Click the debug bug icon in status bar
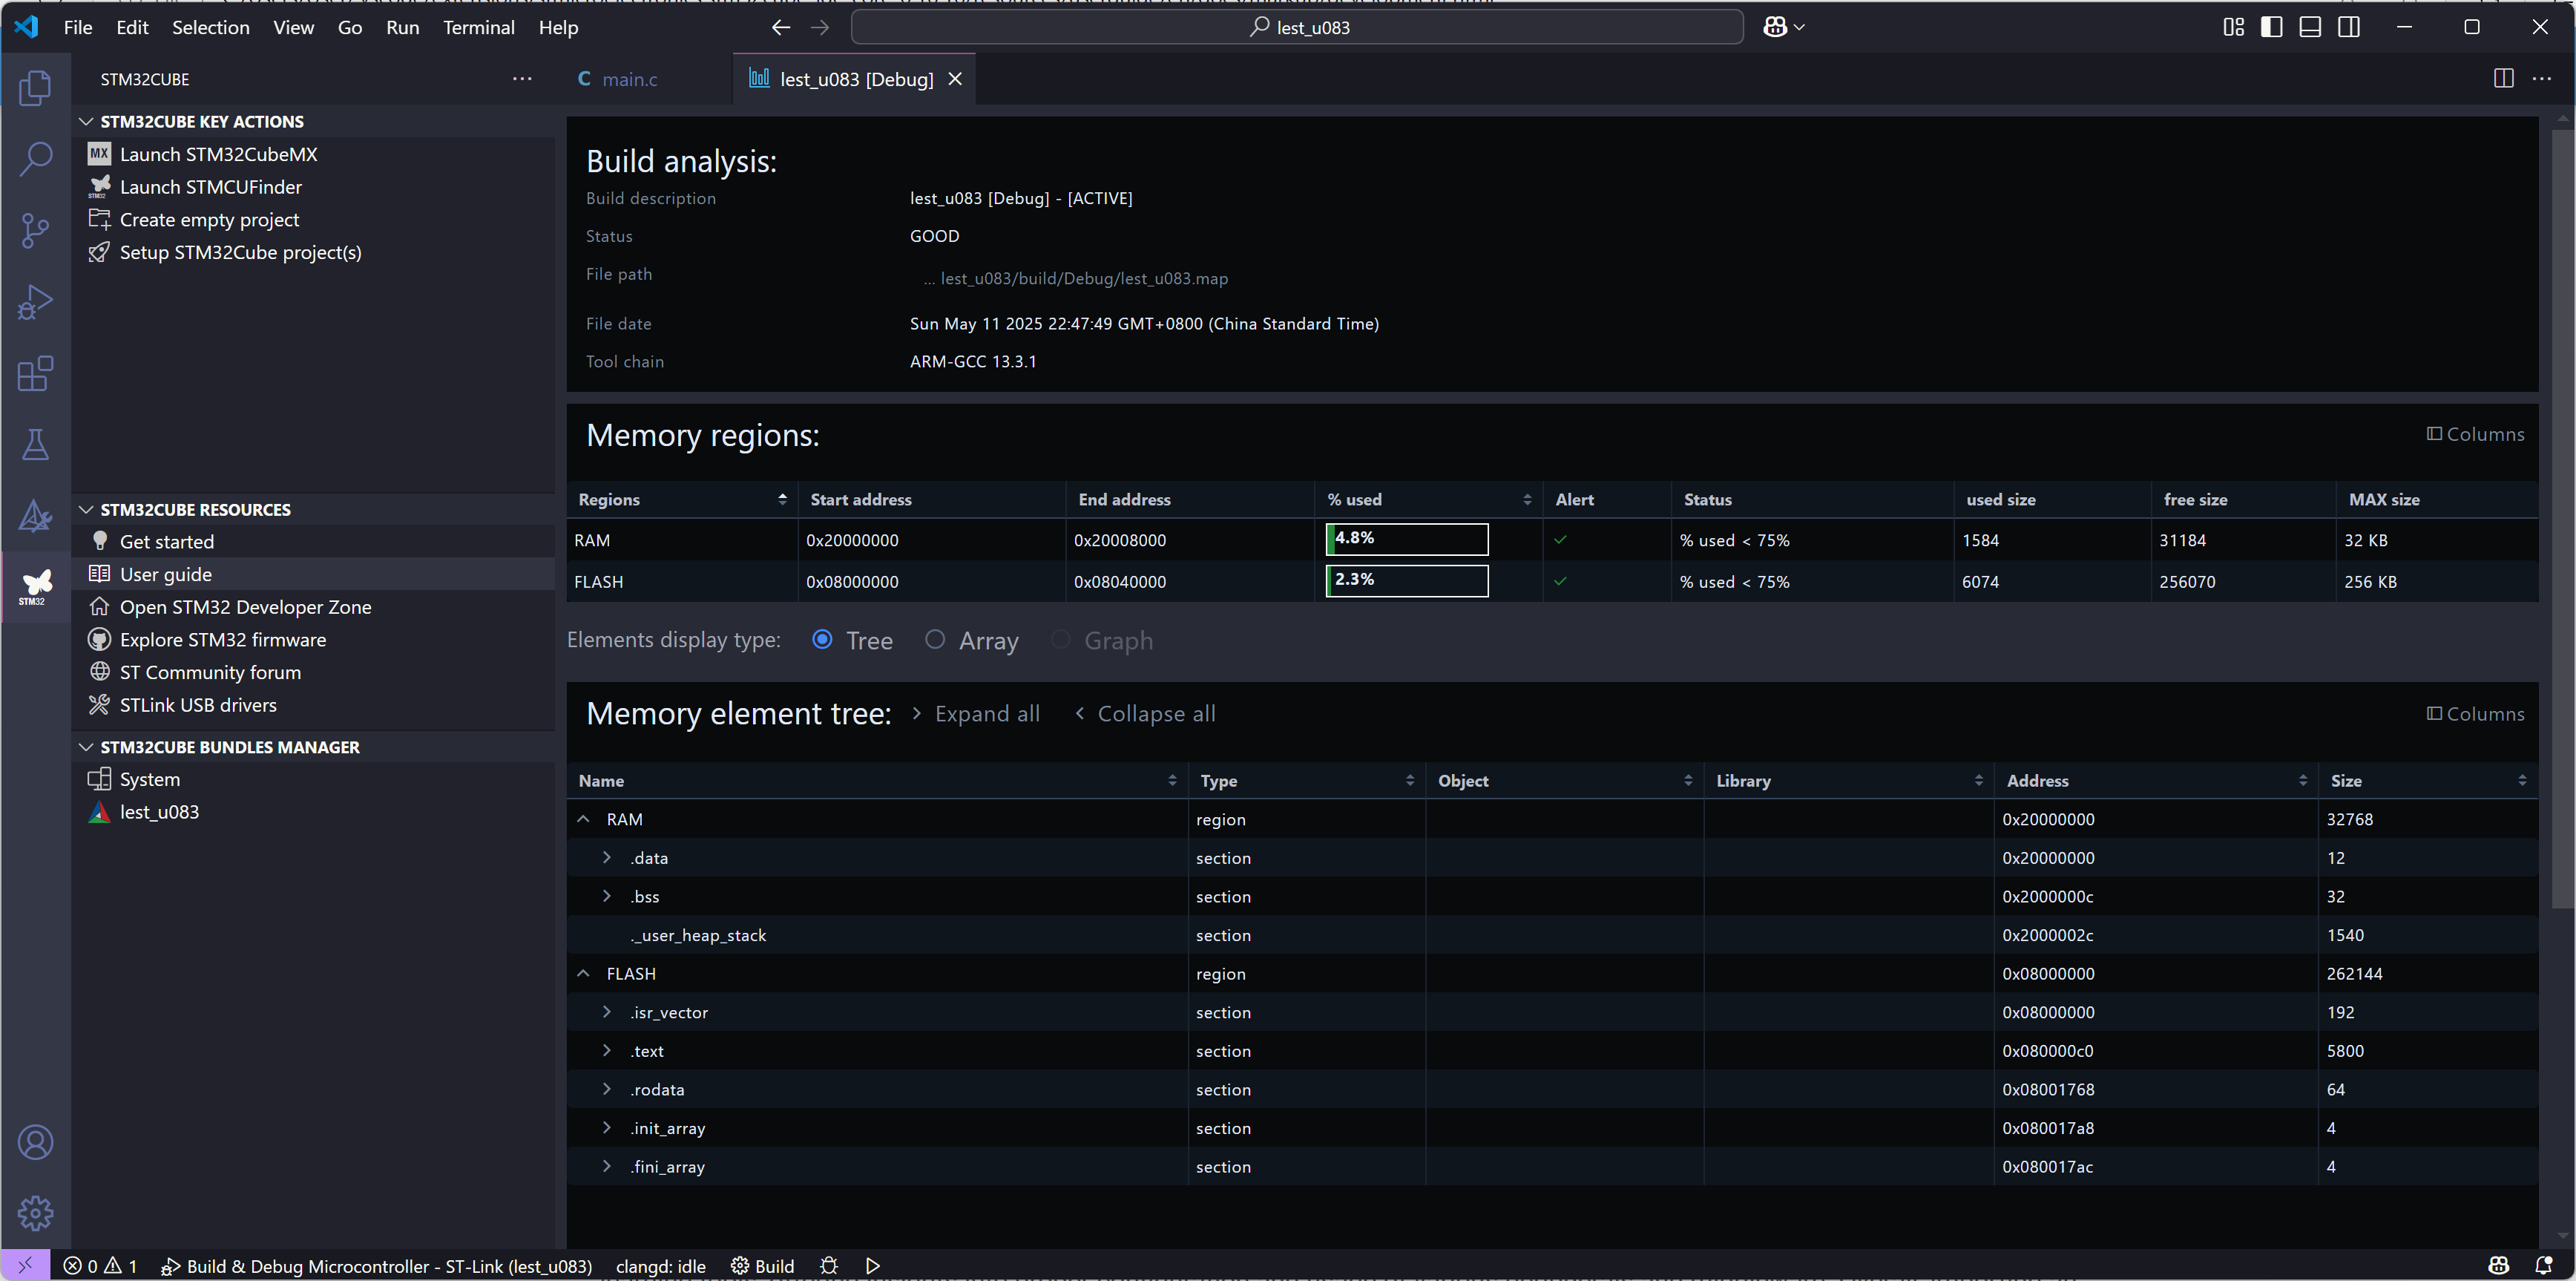 (x=828, y=1266)
